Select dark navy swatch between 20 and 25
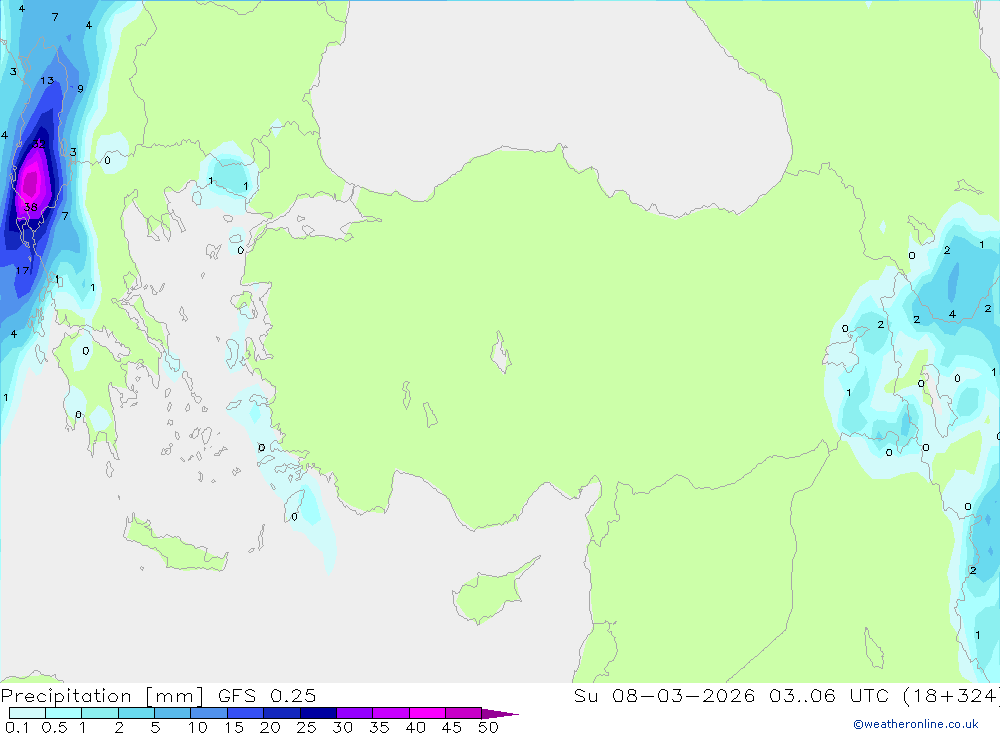Screen dimensions: 1000x733 [282, 713]
